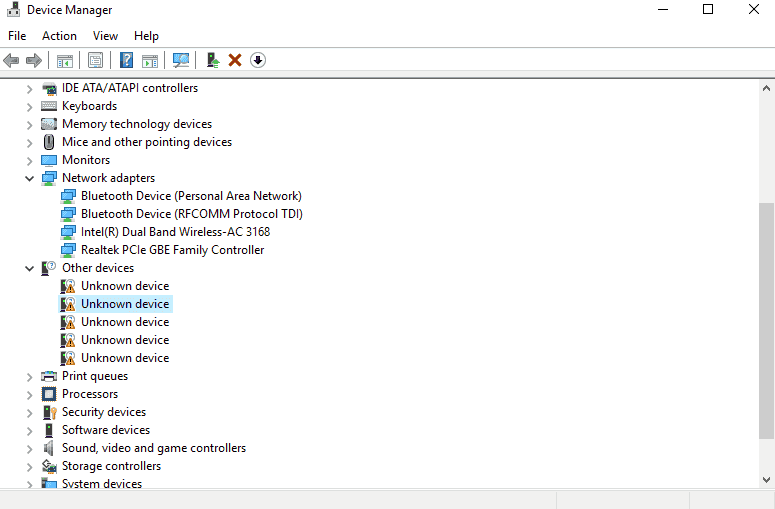Click the Realtek PCIe GBE adapter icon

[x=68, y=250]
